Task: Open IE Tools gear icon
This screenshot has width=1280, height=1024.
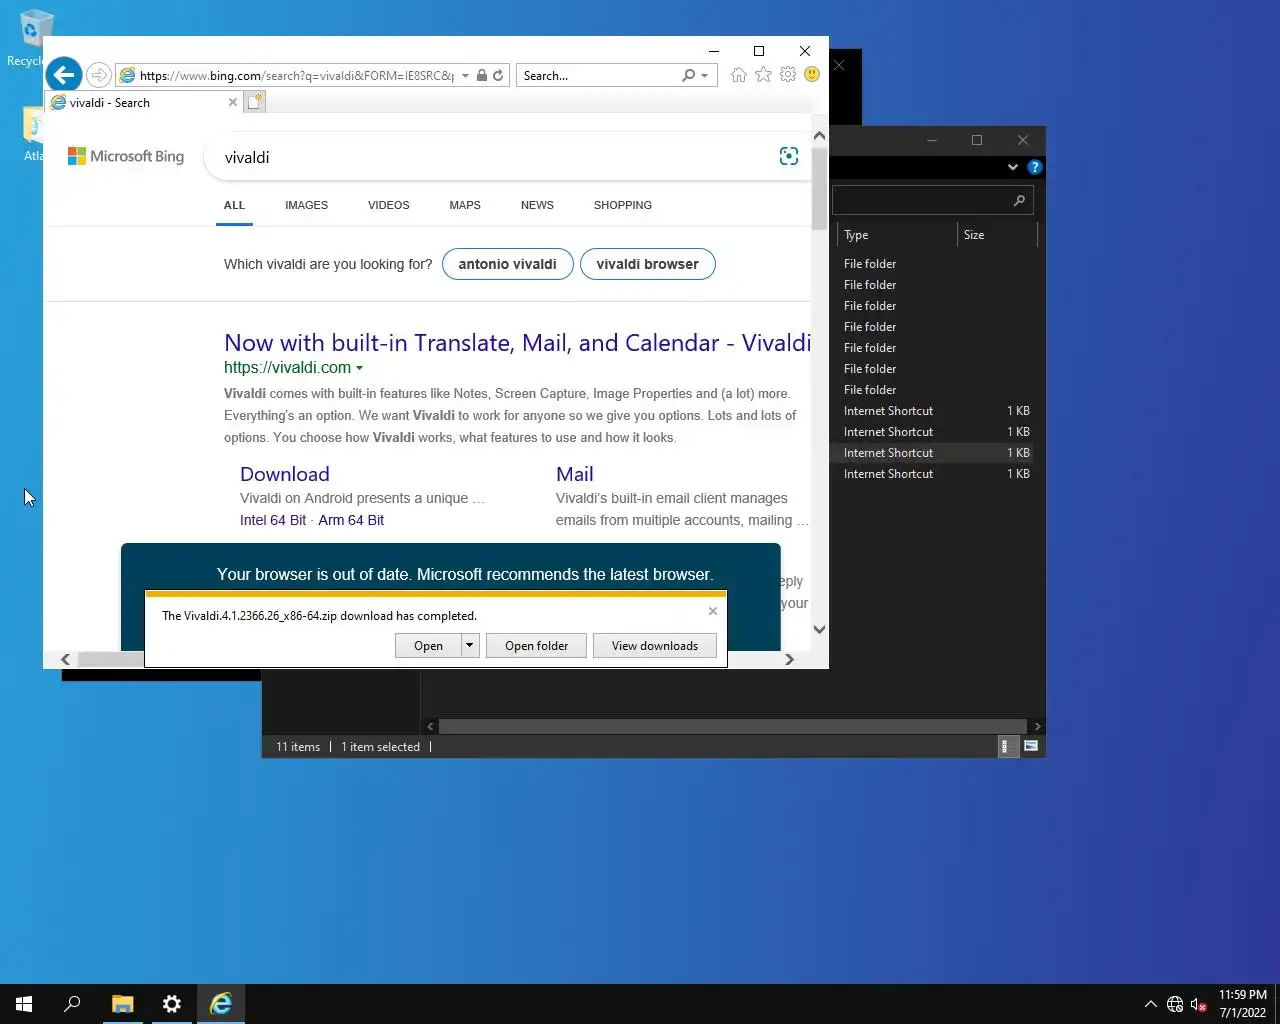Action: [x=788, y=75]
